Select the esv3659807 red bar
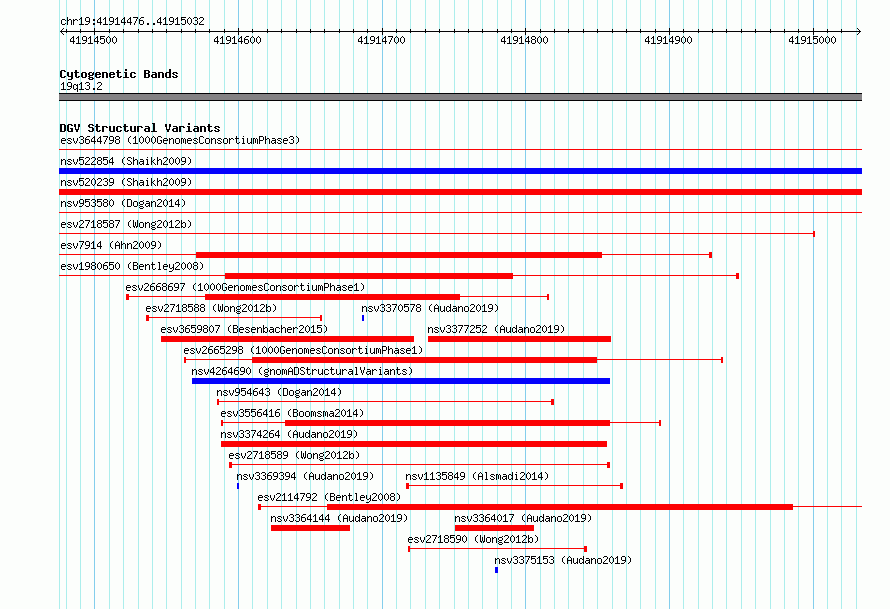Screen dimensions: 890x609 pyautogui.click(x=287, y=339)
